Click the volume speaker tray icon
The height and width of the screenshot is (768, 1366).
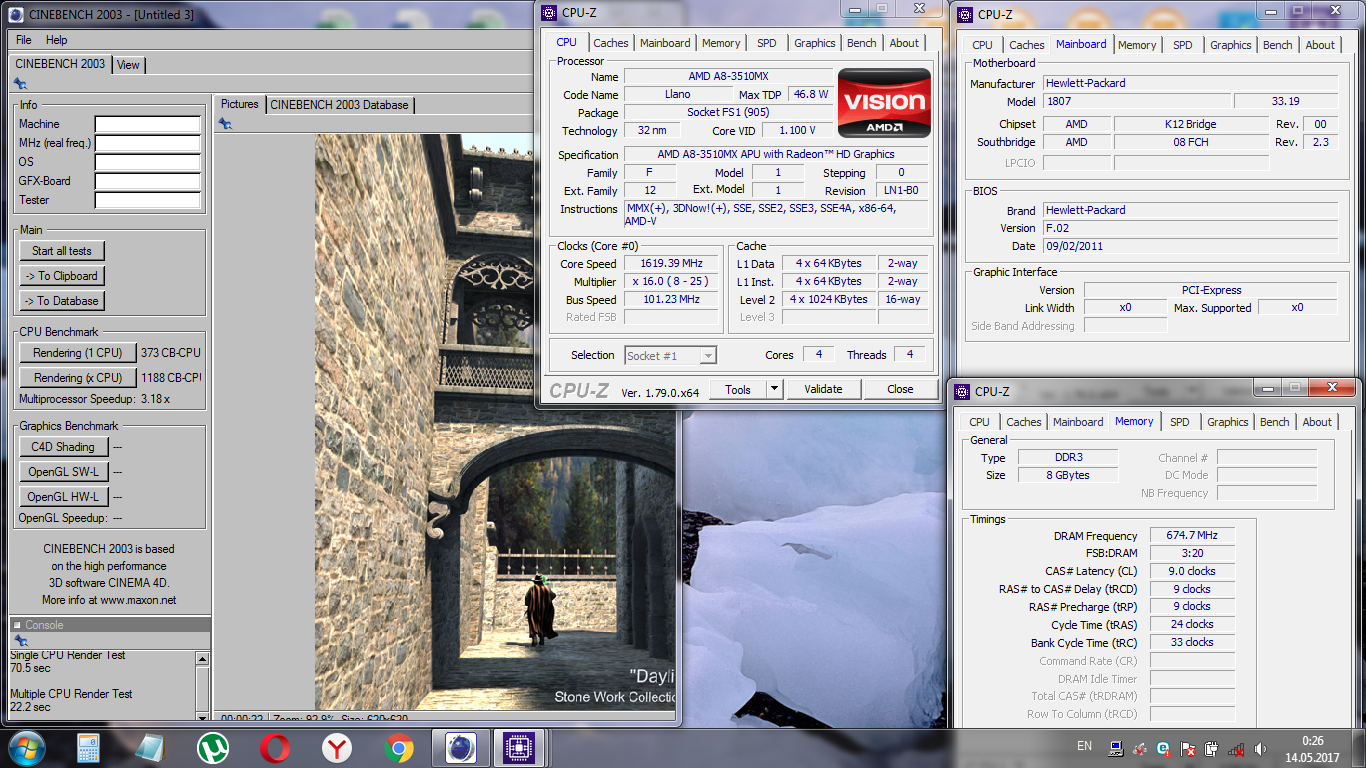pyautogui.click(x=1260, y=747)
